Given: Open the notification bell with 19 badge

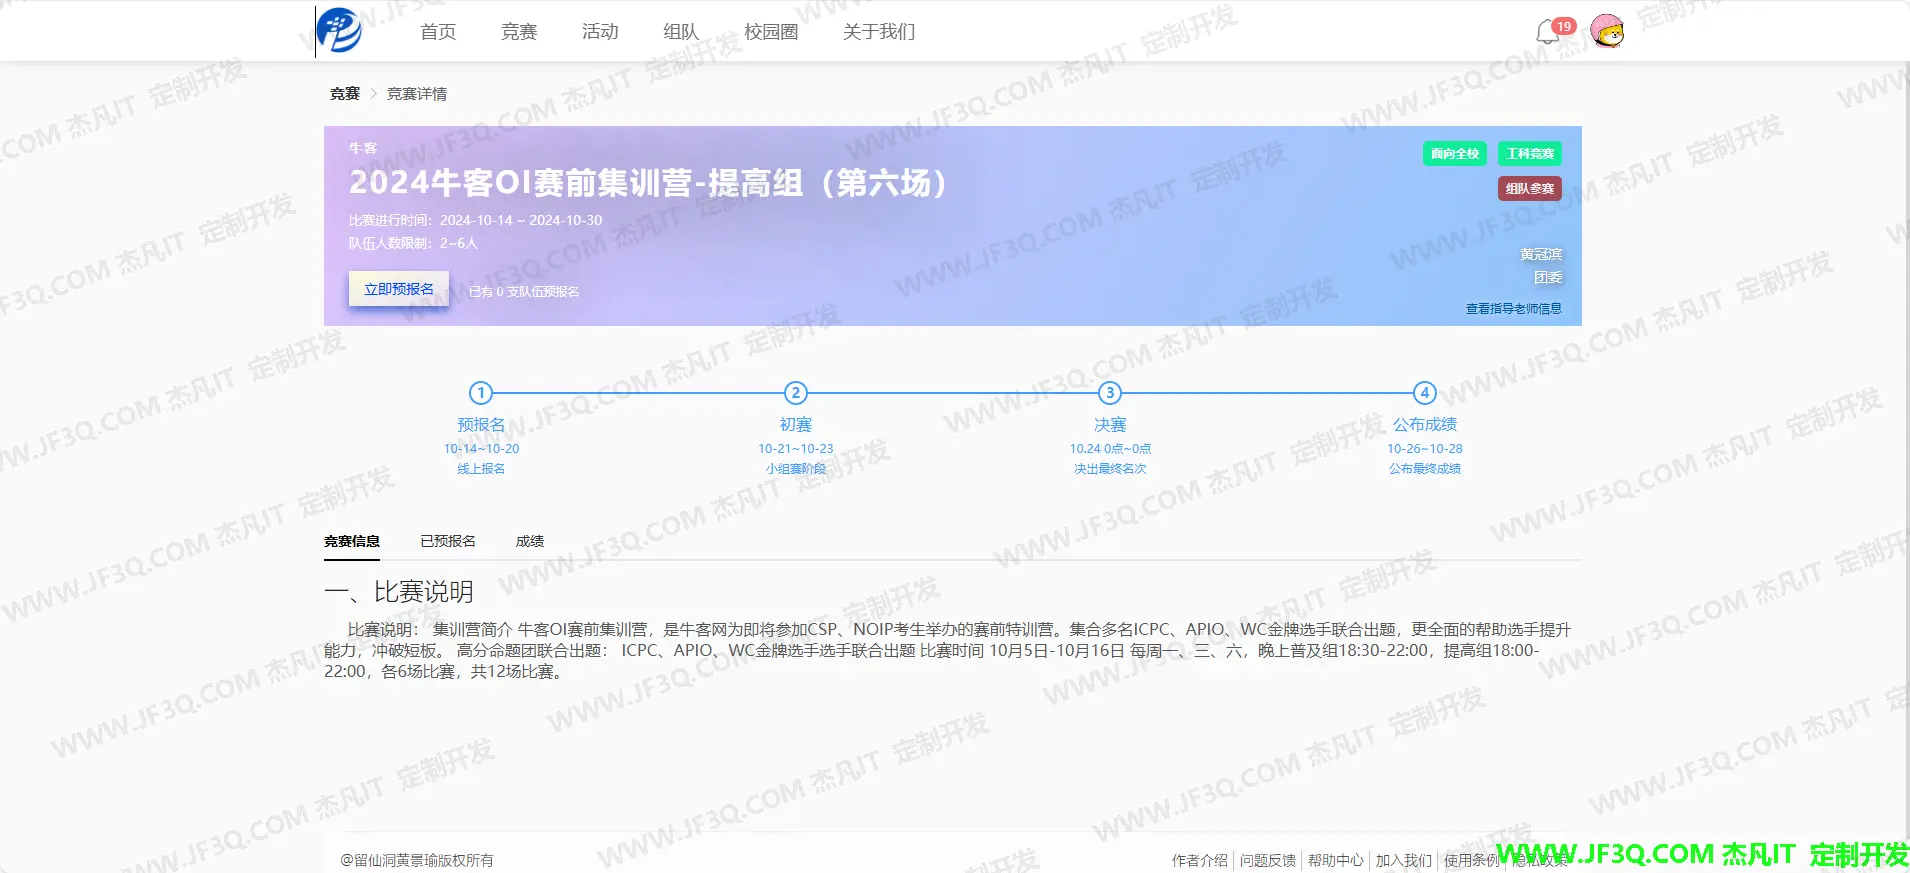Looking at the screenshot, I should click(1548, 32).
